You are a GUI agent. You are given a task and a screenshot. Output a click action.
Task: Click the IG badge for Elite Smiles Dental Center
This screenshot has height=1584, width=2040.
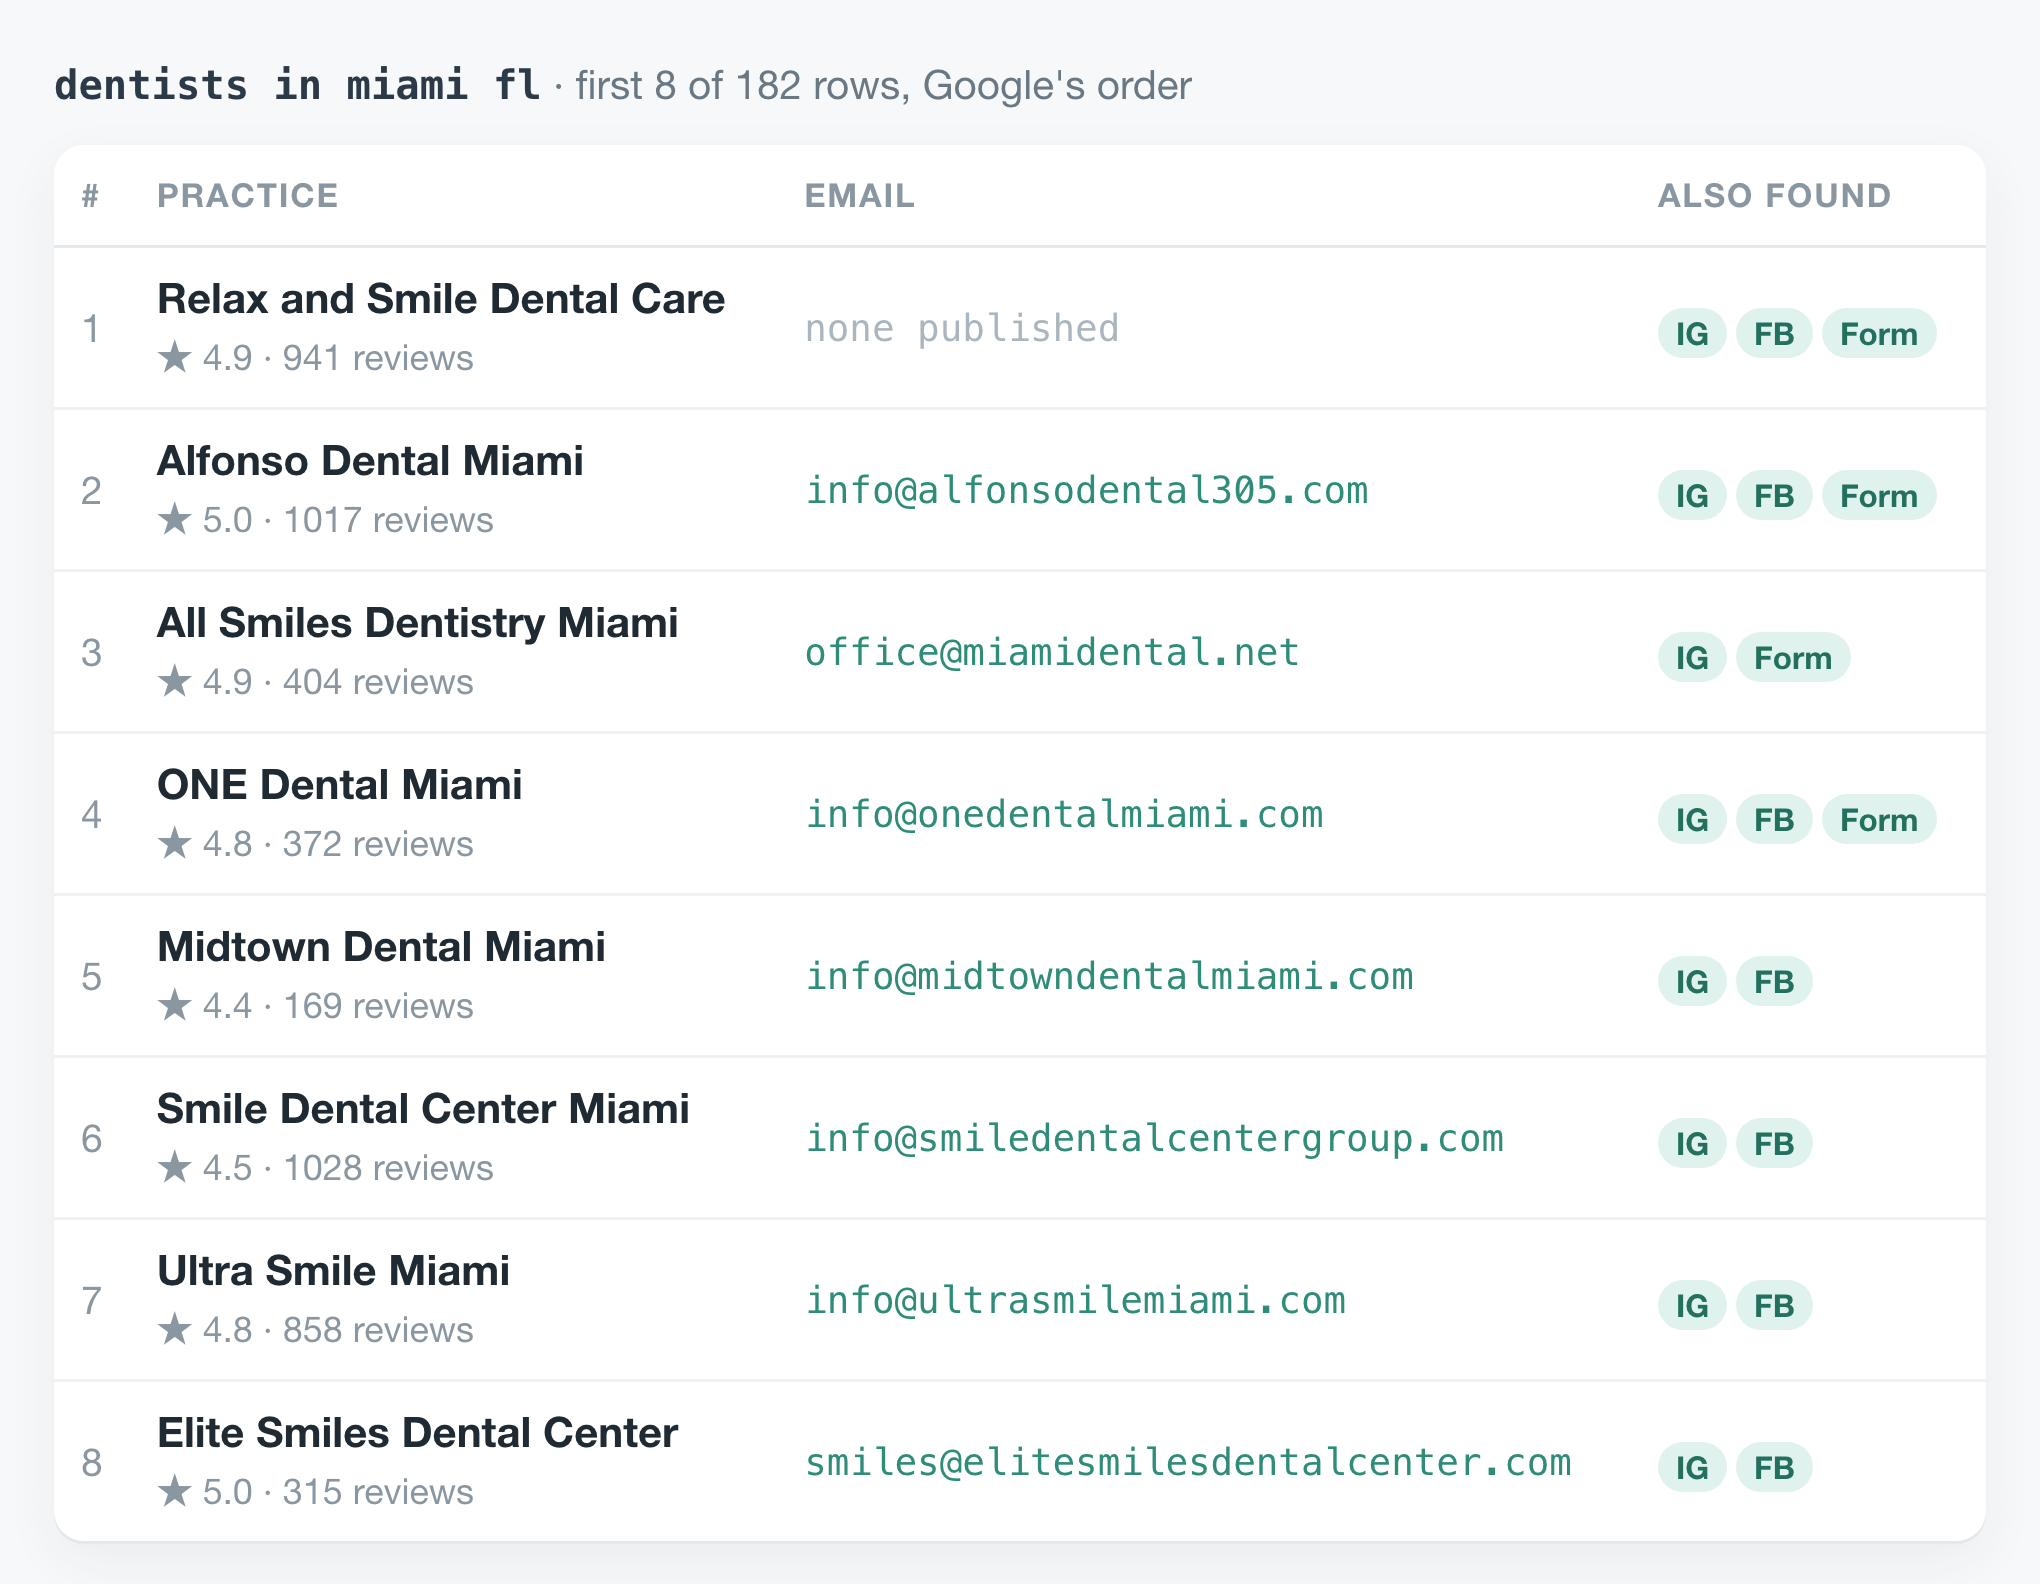[x=1691, y=1468]
